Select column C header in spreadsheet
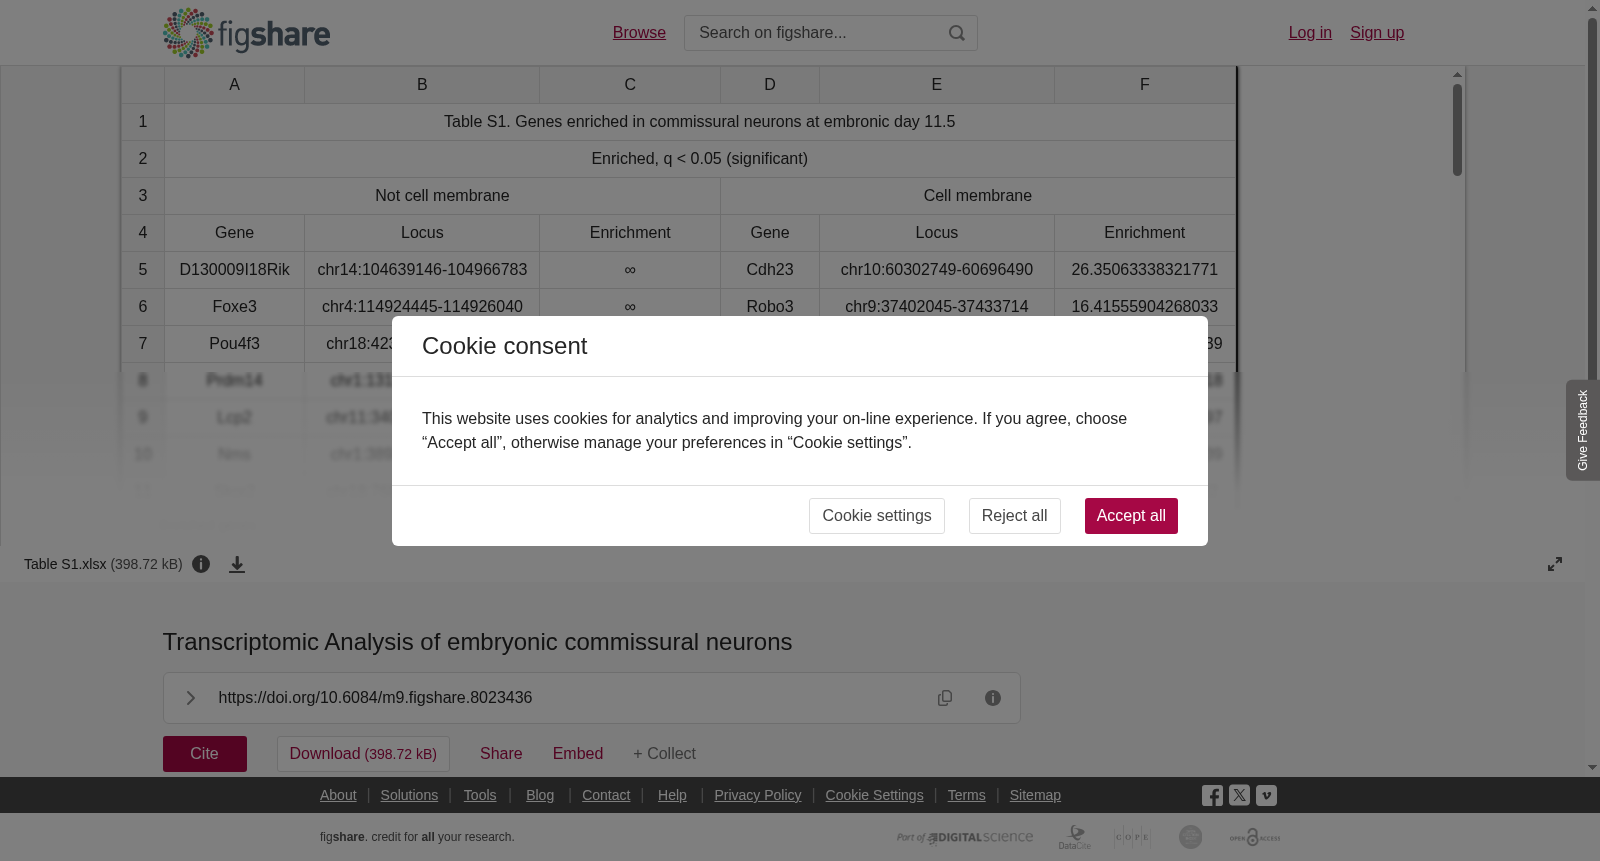Viewport: 1600px width, 861px height. [630, 85]
